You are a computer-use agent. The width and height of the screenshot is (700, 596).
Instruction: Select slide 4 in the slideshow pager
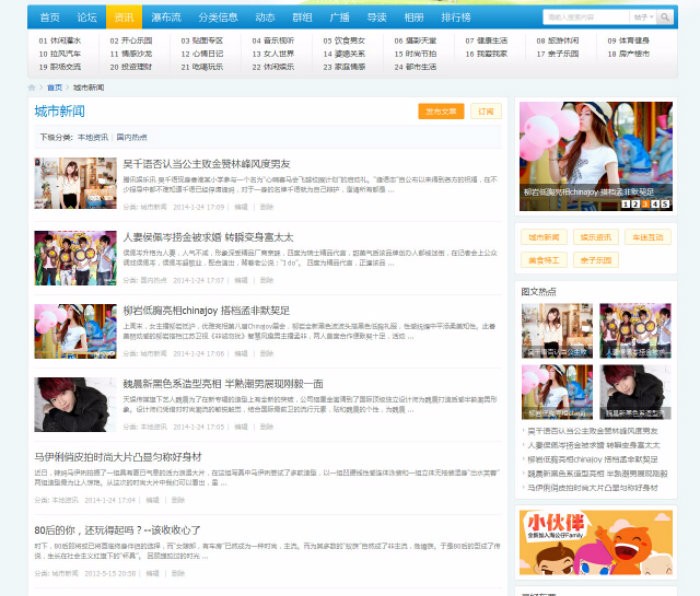pyautogui.click(x=655, y=204)
